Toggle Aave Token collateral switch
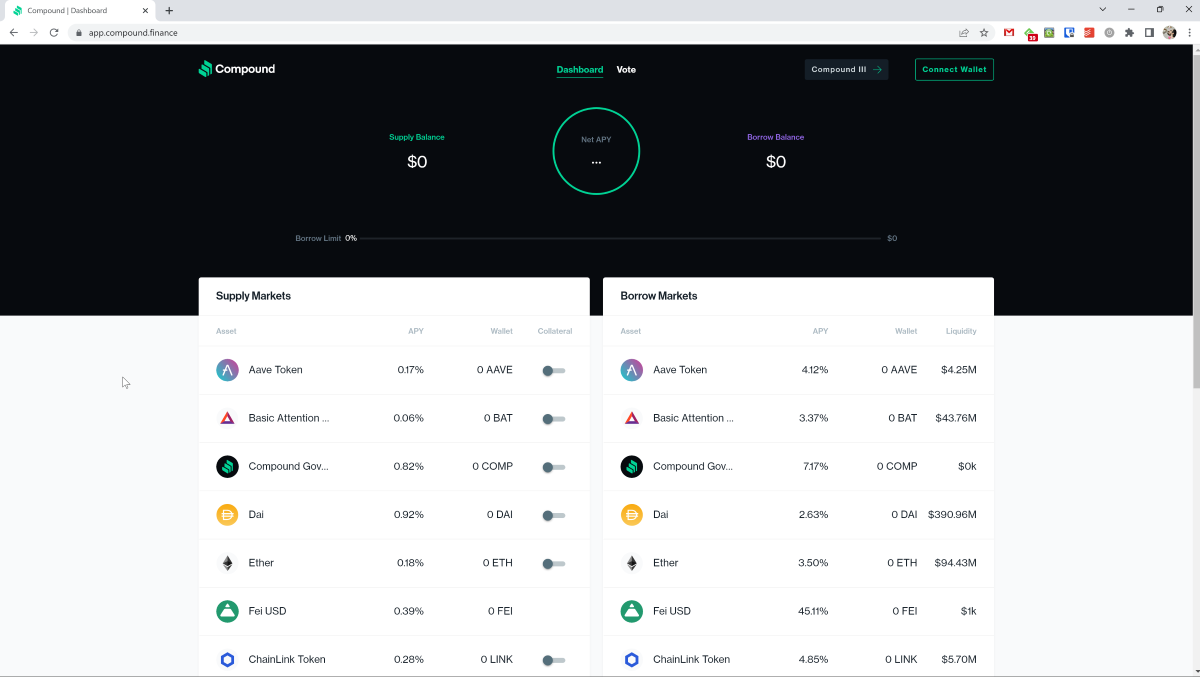The width and height of the screenshot is (1200, 677). (x=553, y=370)
